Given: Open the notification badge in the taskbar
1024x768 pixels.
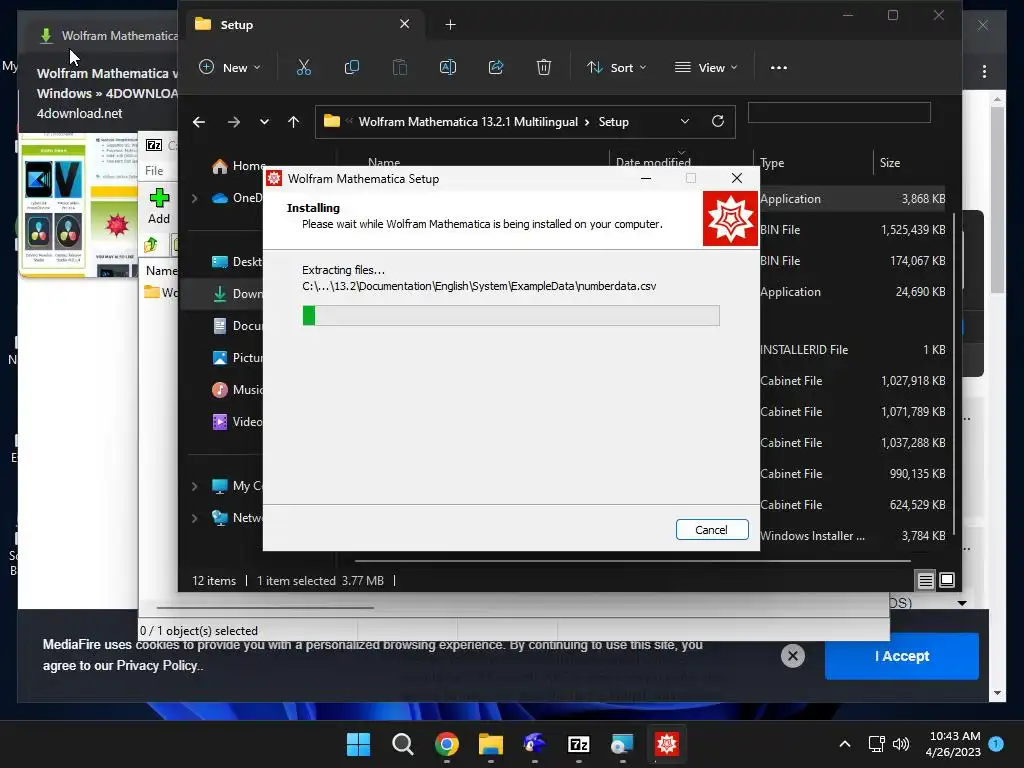Looking at the screenshot, I should click(996, 743).
